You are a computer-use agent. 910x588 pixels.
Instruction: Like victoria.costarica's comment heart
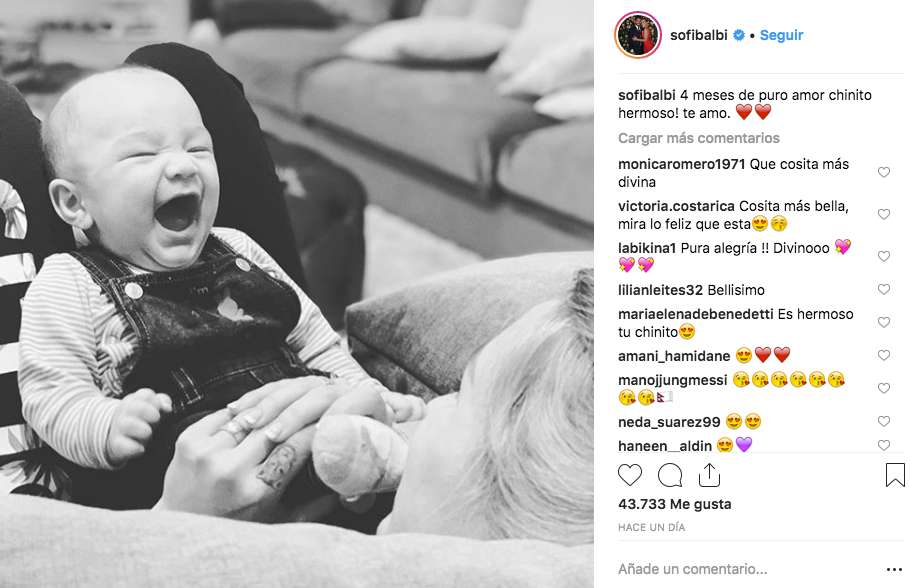pos(883,214)
